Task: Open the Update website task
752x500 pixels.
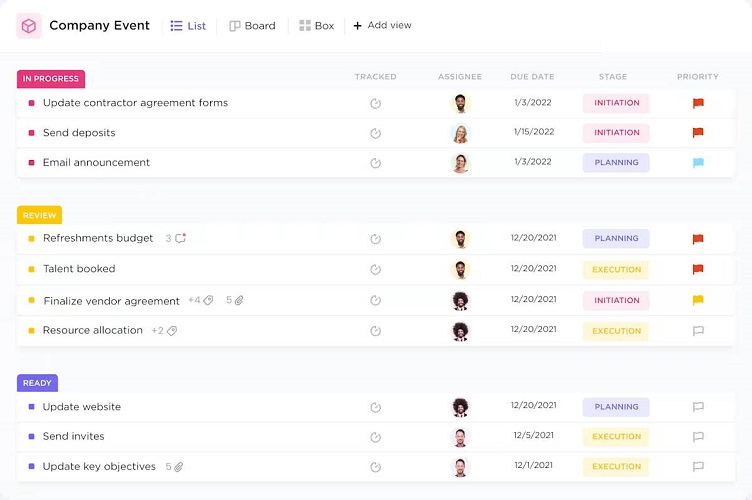Action: point(82,407)
